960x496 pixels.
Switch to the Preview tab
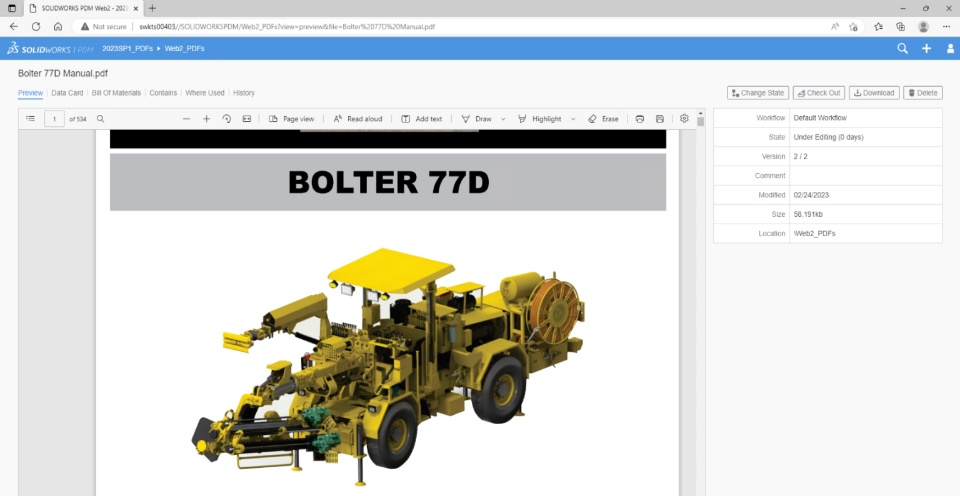31,93
